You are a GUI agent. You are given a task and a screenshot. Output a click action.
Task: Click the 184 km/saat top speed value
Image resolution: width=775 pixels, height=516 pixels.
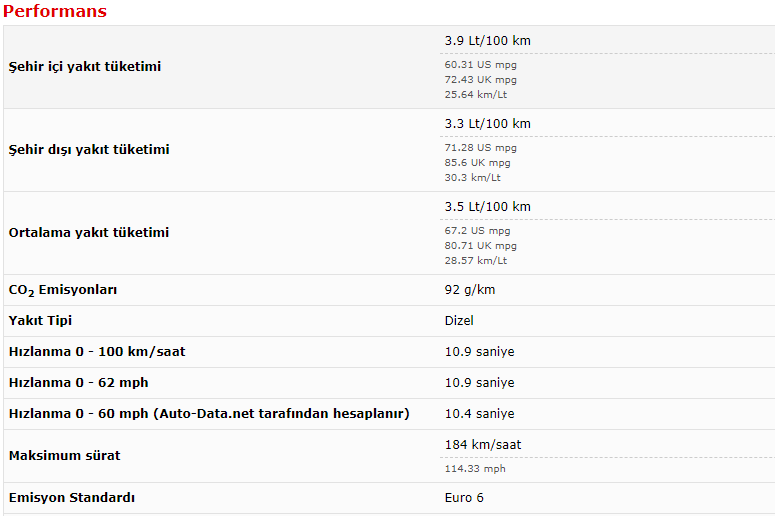(483, 444)
